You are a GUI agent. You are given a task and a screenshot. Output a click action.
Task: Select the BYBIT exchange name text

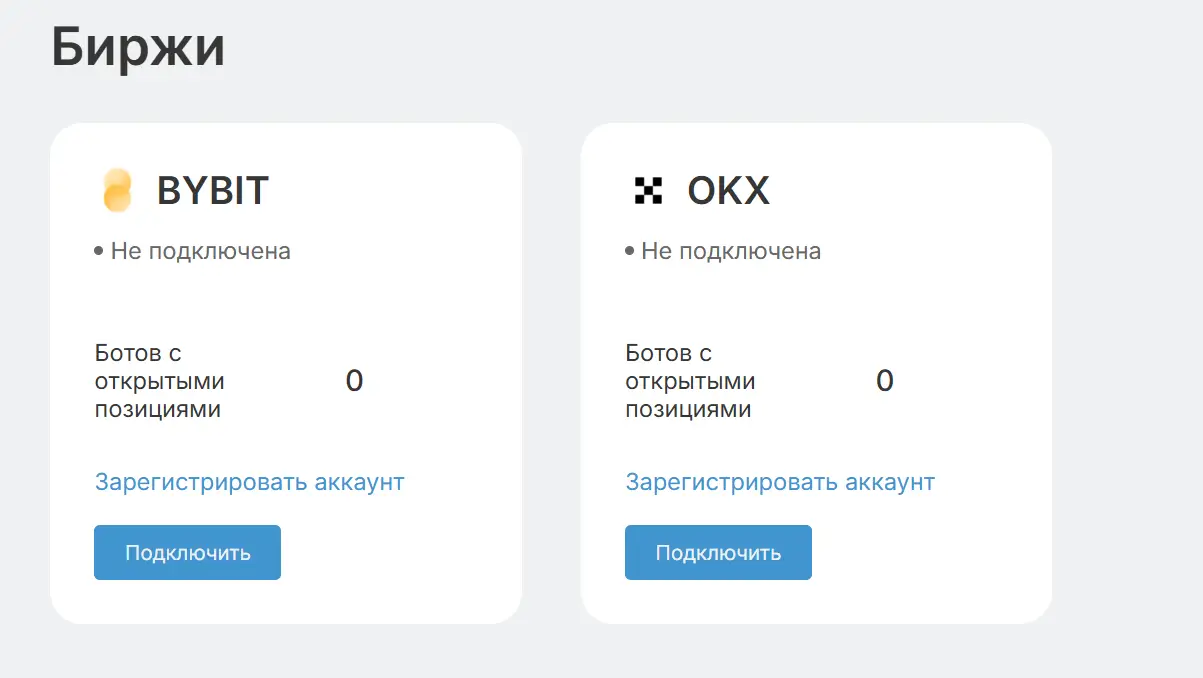(210, 190)
